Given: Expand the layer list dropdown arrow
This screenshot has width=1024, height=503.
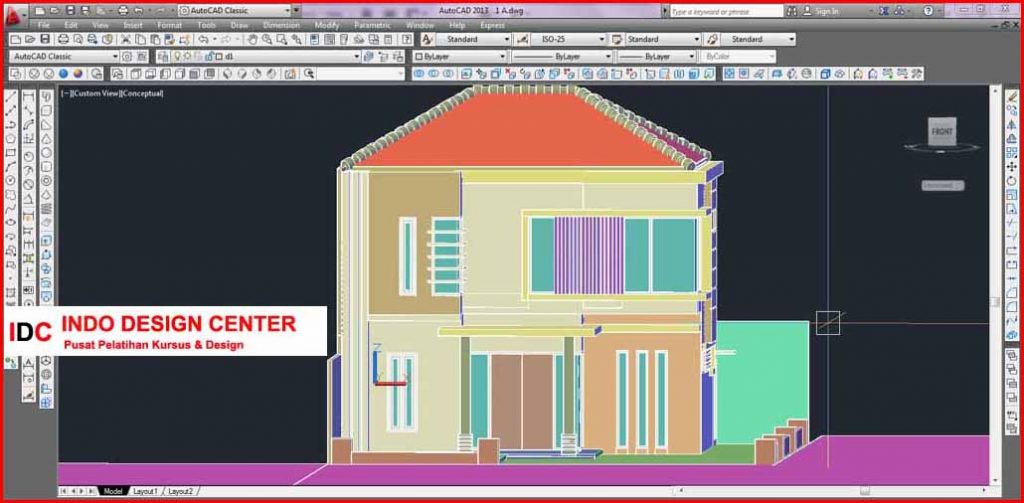Looking at the screenshot, I should (x=357, y=57).
